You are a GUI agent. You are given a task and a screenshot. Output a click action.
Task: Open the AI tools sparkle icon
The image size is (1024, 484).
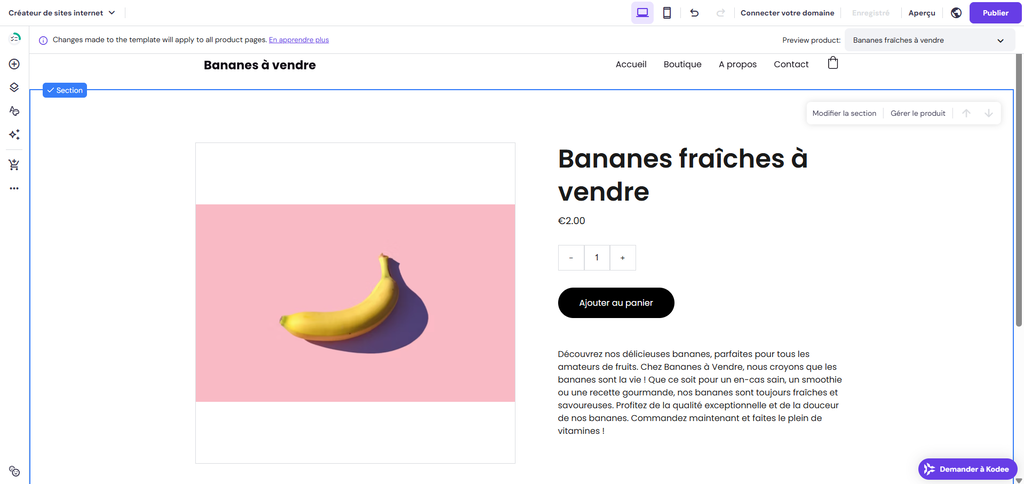pos(14,134)
